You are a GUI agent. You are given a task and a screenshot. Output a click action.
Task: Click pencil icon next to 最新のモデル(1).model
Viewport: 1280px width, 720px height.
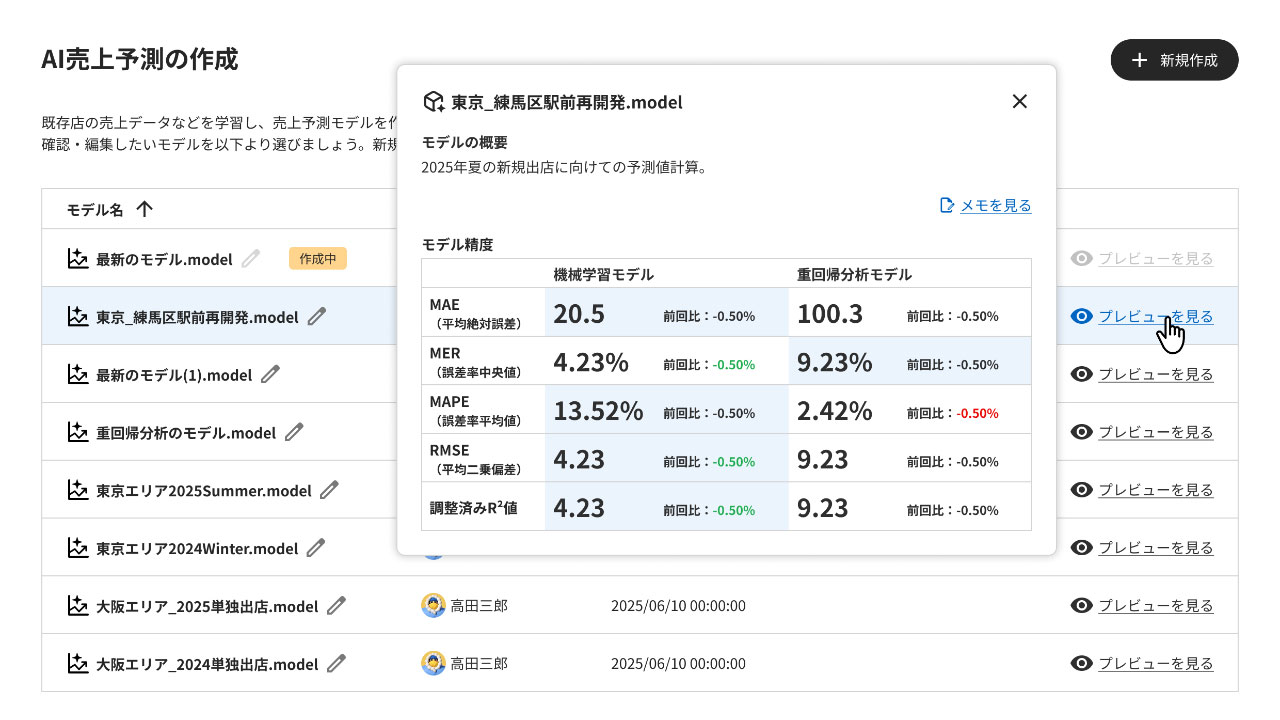[270, 375]
